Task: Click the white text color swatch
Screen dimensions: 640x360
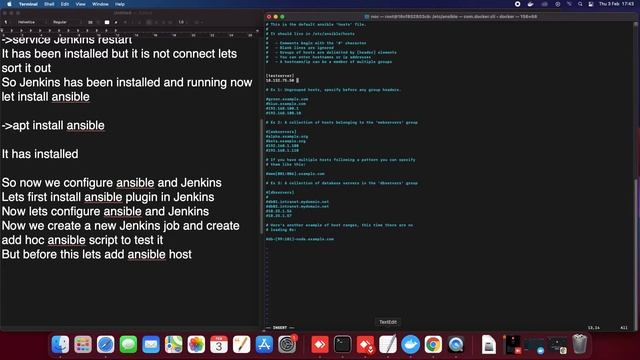Action: (x=107, y=22)
